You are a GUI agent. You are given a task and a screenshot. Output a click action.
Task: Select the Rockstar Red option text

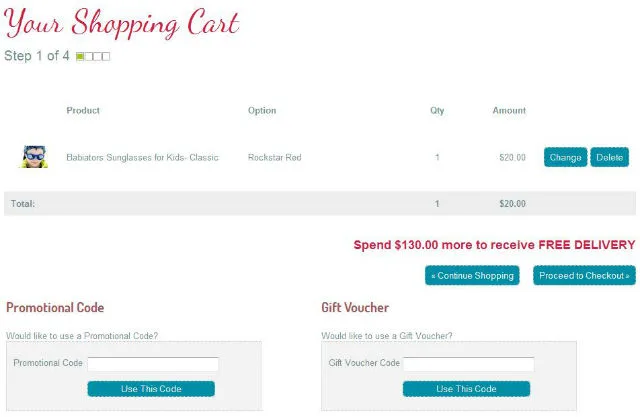pyautogui.click(x=274, y=158)
